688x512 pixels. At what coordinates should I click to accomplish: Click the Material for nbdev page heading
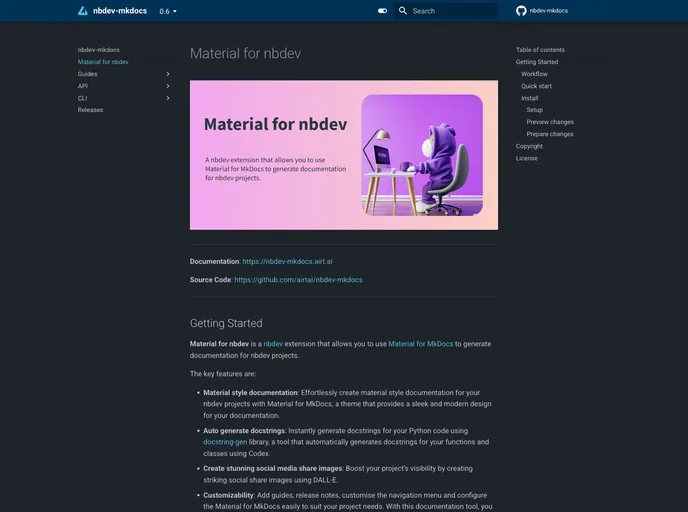245,54
